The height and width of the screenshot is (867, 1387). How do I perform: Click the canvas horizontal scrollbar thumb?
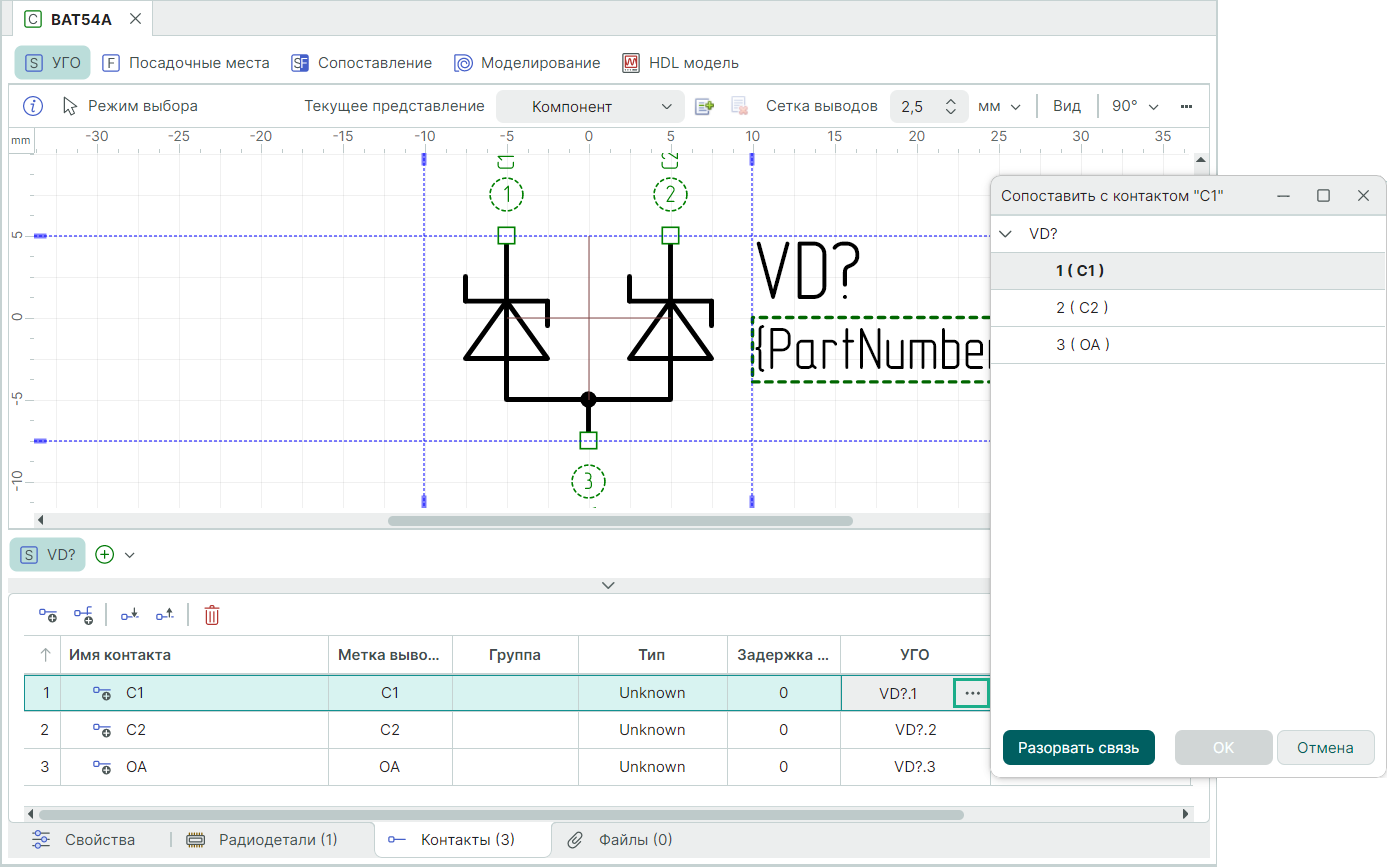point(620,520)
